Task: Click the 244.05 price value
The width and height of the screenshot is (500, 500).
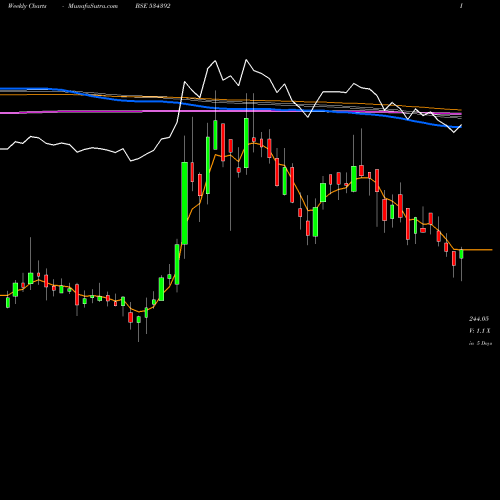Action: pyautogui.click(x=479, y=319)
